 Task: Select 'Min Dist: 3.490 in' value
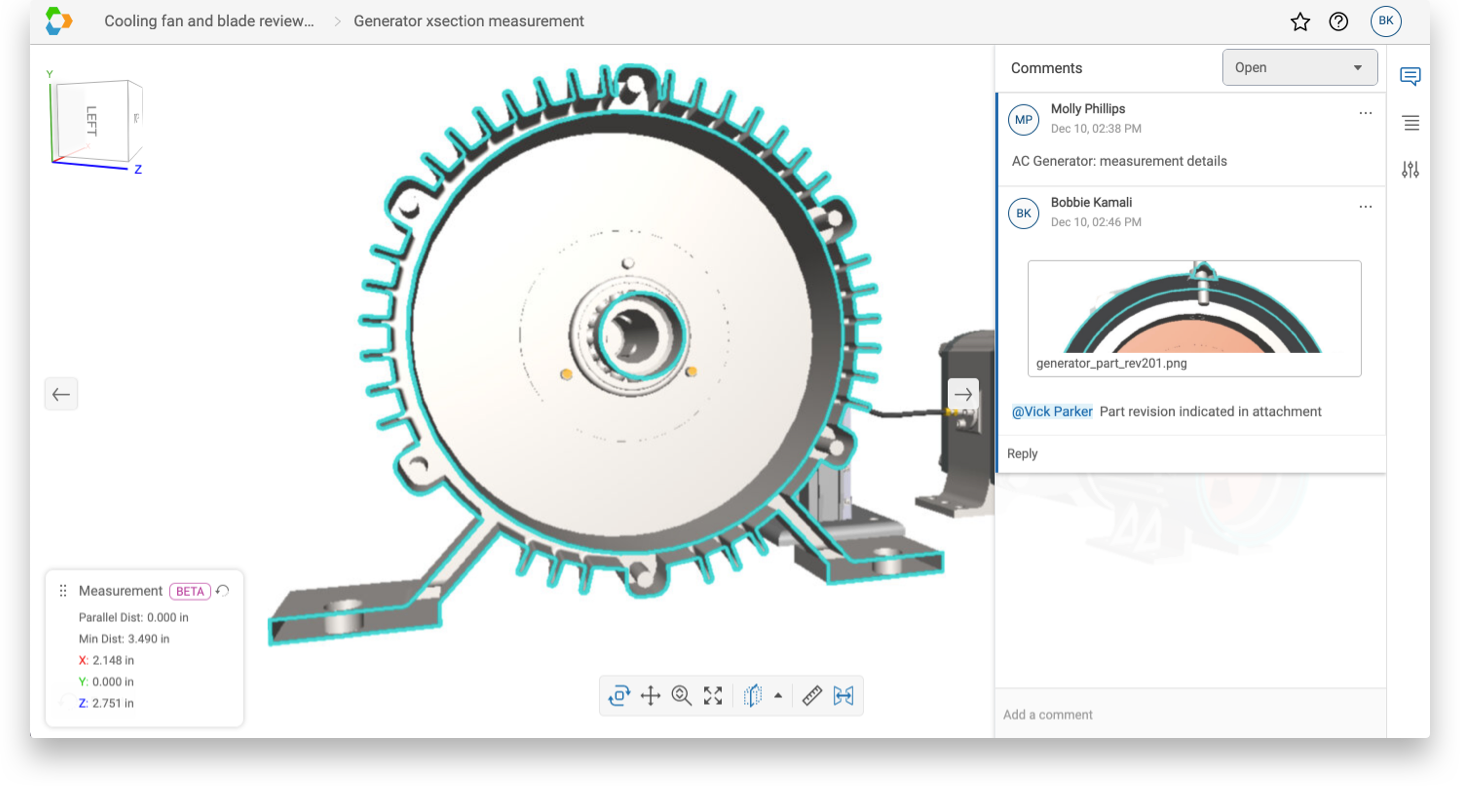(124, 638)
